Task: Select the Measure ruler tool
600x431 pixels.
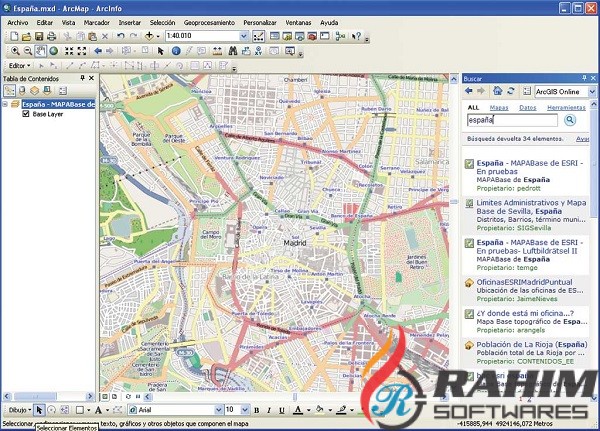Action: [217, 51]
